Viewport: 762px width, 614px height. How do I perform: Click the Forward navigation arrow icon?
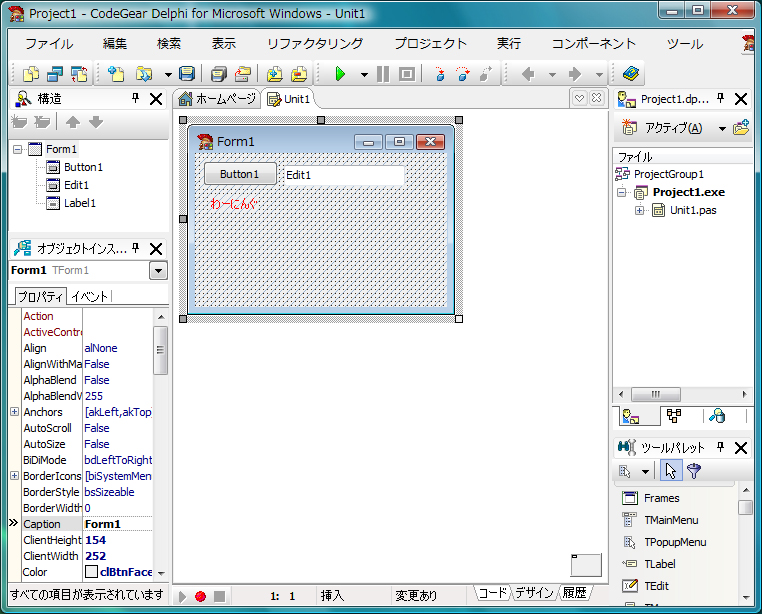(575, 74)
